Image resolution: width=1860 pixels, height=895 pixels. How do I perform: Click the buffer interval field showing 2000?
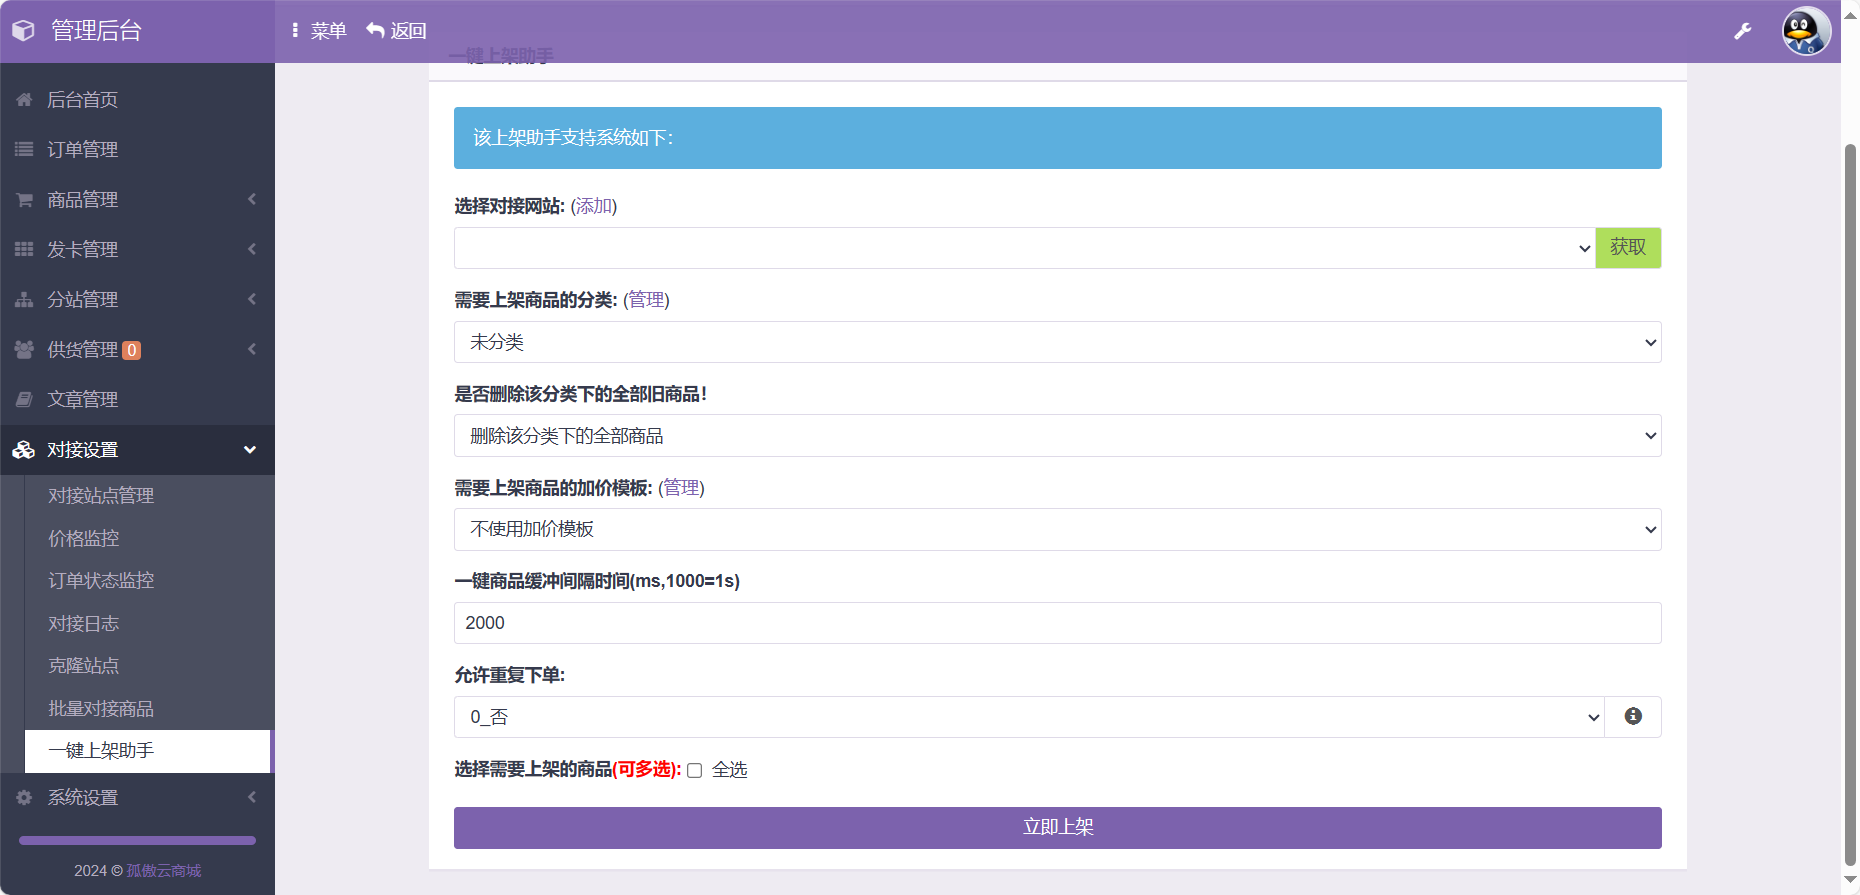pyautogui.click(x=1056, y=623)
